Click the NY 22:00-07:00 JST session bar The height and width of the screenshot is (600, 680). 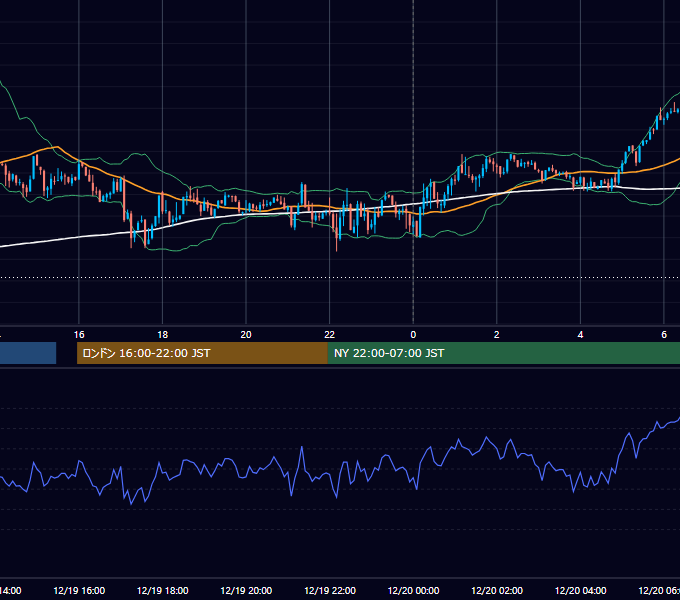[503, 353]
